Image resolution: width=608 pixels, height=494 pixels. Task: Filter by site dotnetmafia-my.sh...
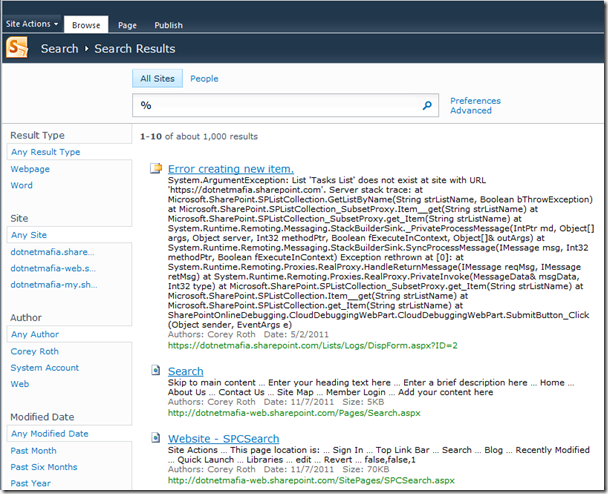pyautogui.click(x=54, y=285)
